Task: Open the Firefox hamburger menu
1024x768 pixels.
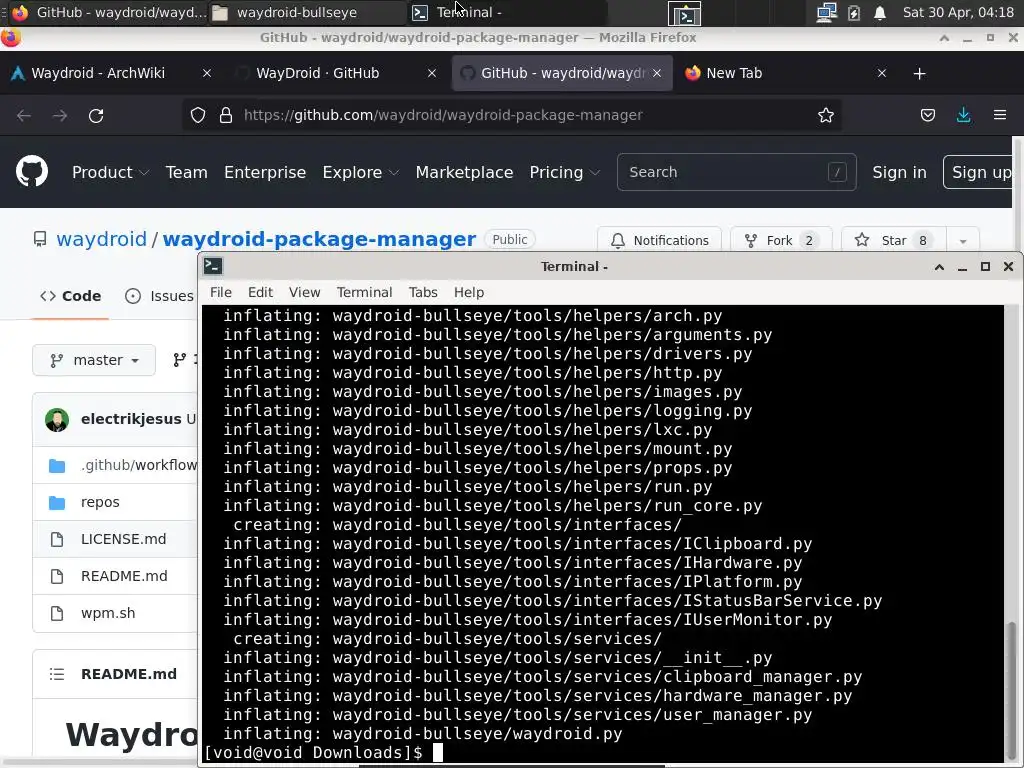Action: pos(1000,116)
